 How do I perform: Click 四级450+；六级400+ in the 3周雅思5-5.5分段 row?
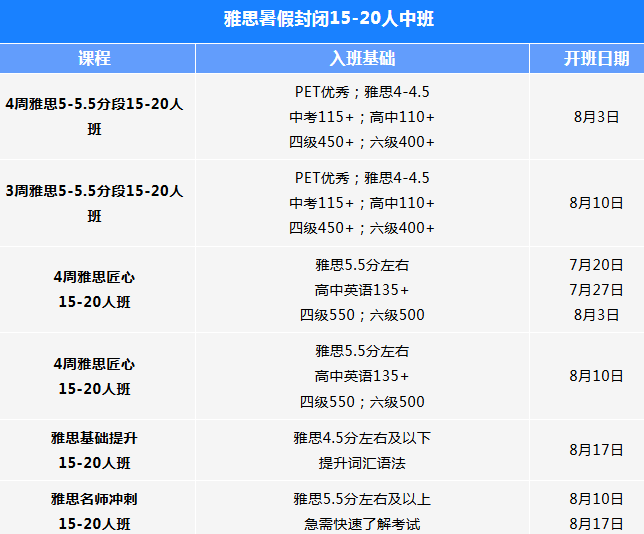pos(362,228)
